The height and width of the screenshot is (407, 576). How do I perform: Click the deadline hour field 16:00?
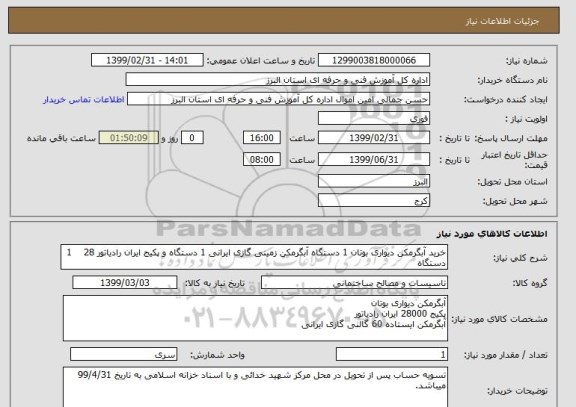click(262, 138)
